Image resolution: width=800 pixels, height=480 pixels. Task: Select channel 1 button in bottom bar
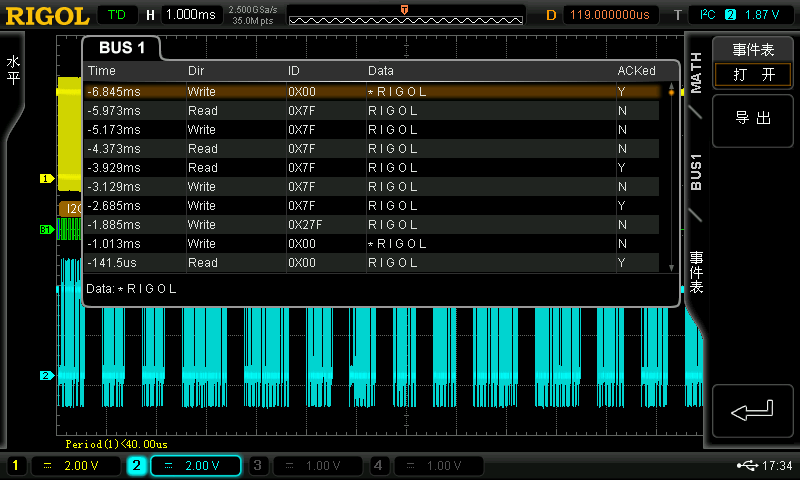pos(16,465)
